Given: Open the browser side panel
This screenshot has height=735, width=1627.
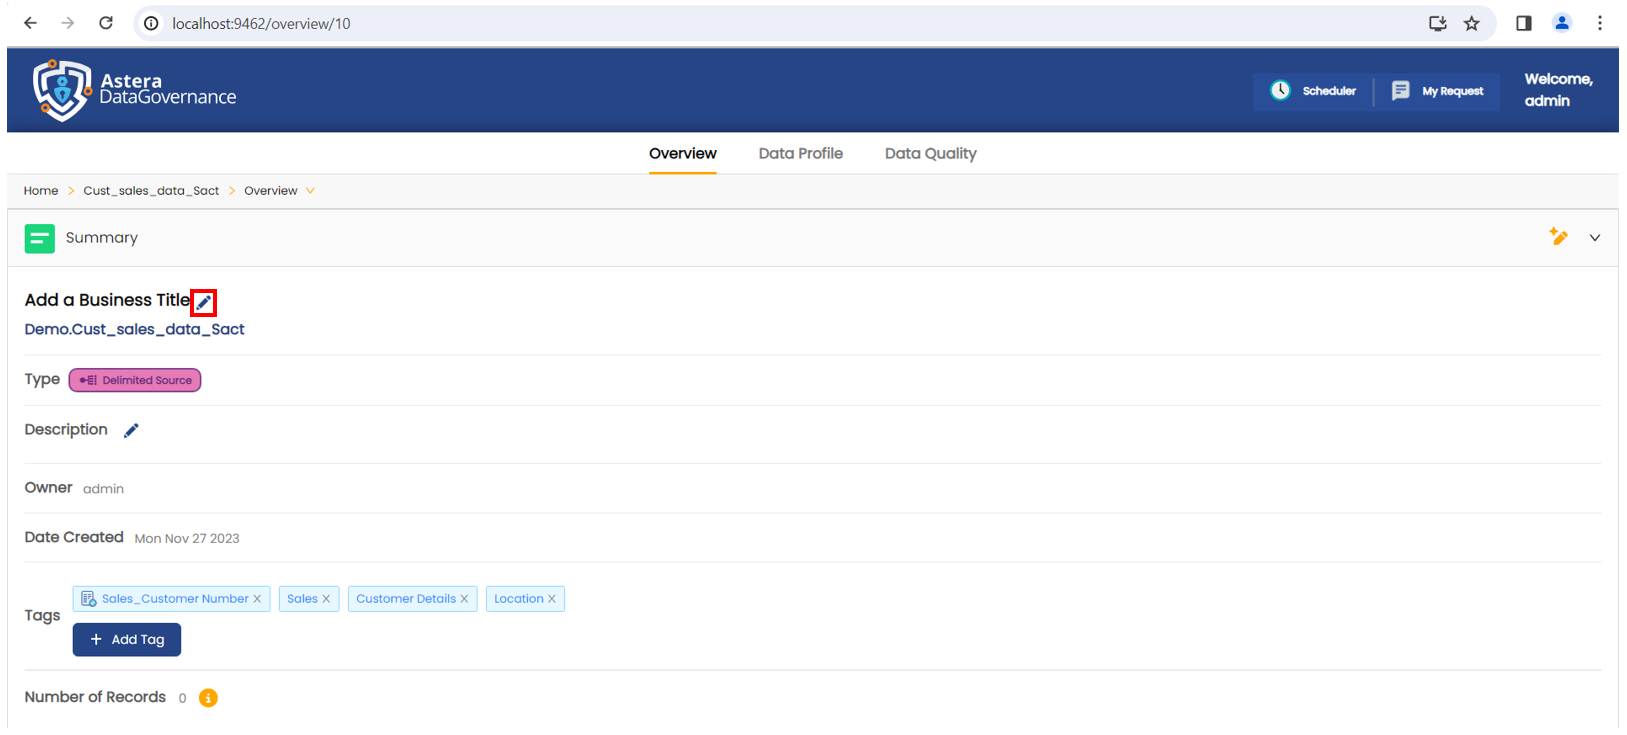Looking at the screenshot, I should click(1524, 23).
